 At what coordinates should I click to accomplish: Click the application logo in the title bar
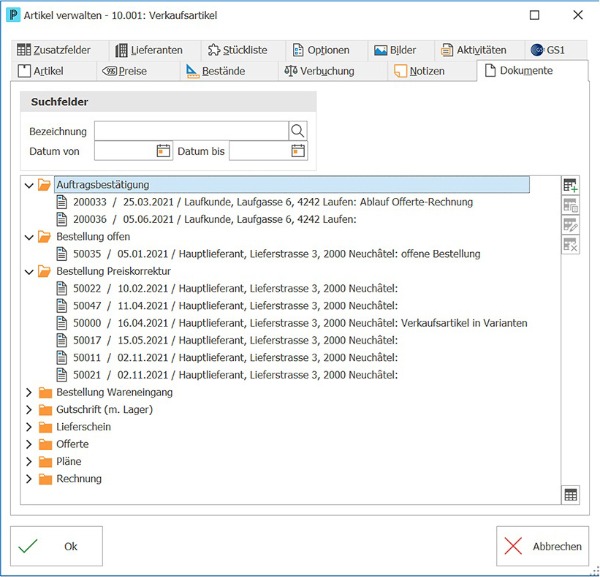(x=13, y=15)
